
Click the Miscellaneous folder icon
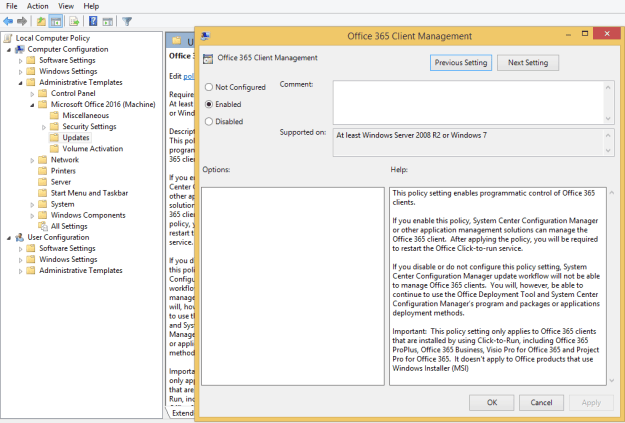tap(54, 116)
